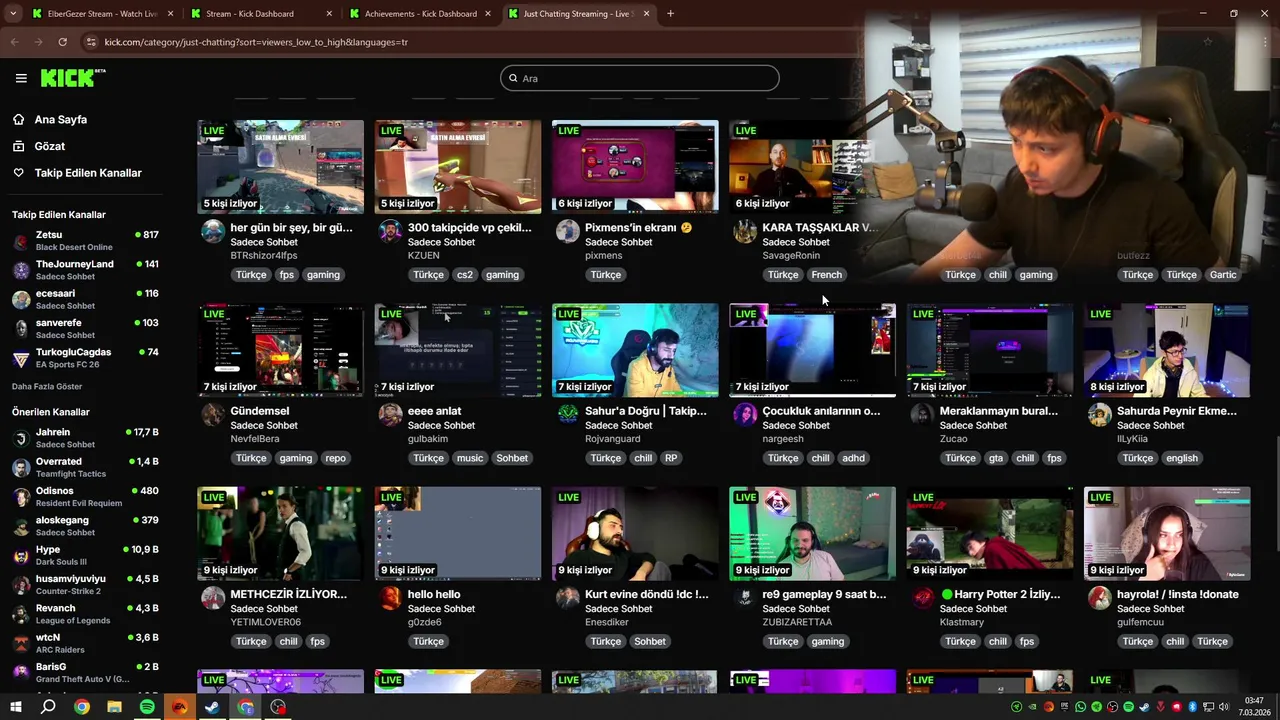Switch to Stream - Kick Dashboard tab
The image size is (1280, 720).
coord(260,14)
